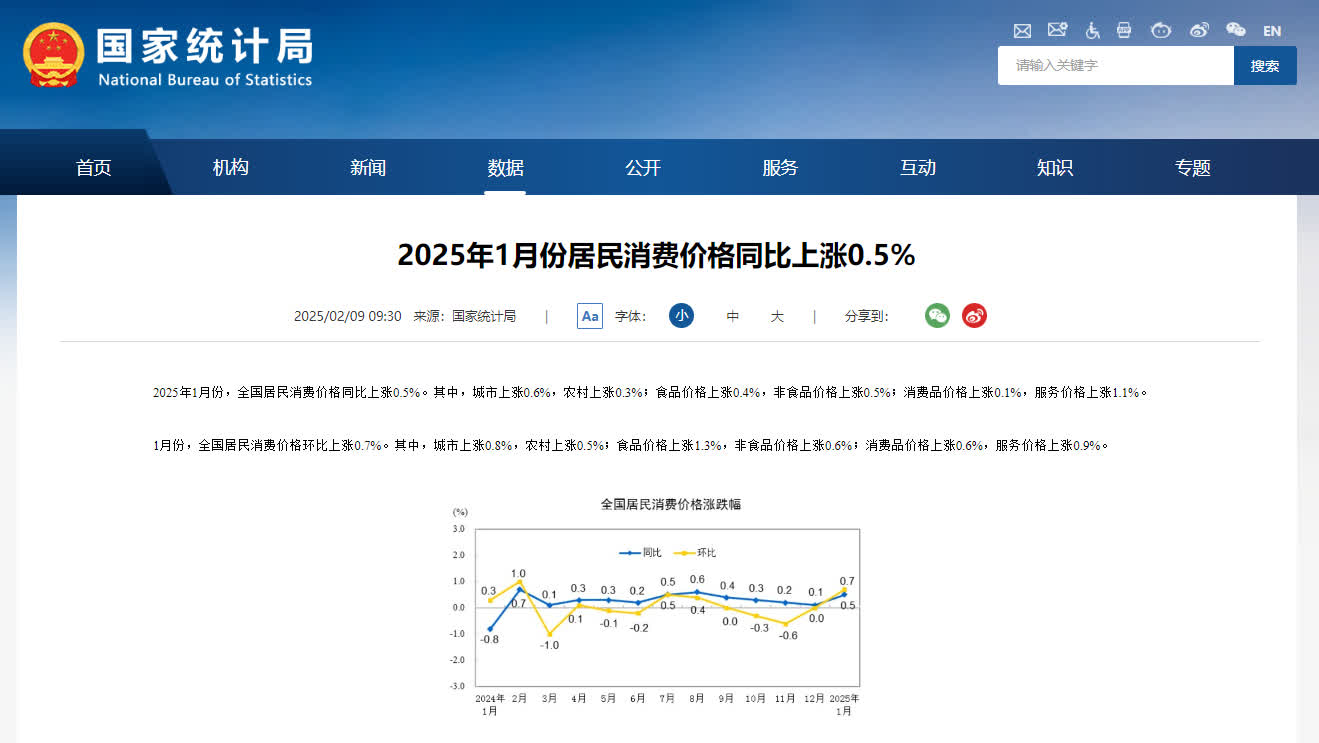Screen dimensions: 1319x743
Task: Open the 服务 navigation menu
Action: pos(780,168)
